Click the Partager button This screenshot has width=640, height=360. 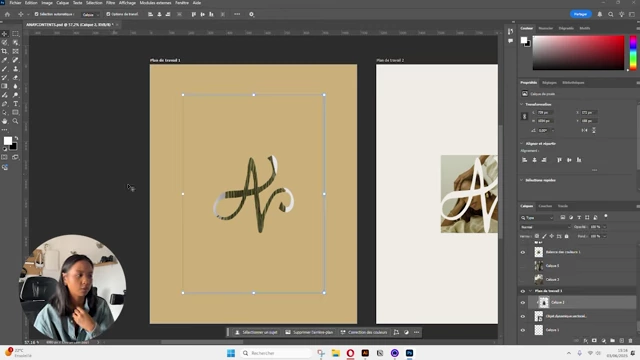580,14
